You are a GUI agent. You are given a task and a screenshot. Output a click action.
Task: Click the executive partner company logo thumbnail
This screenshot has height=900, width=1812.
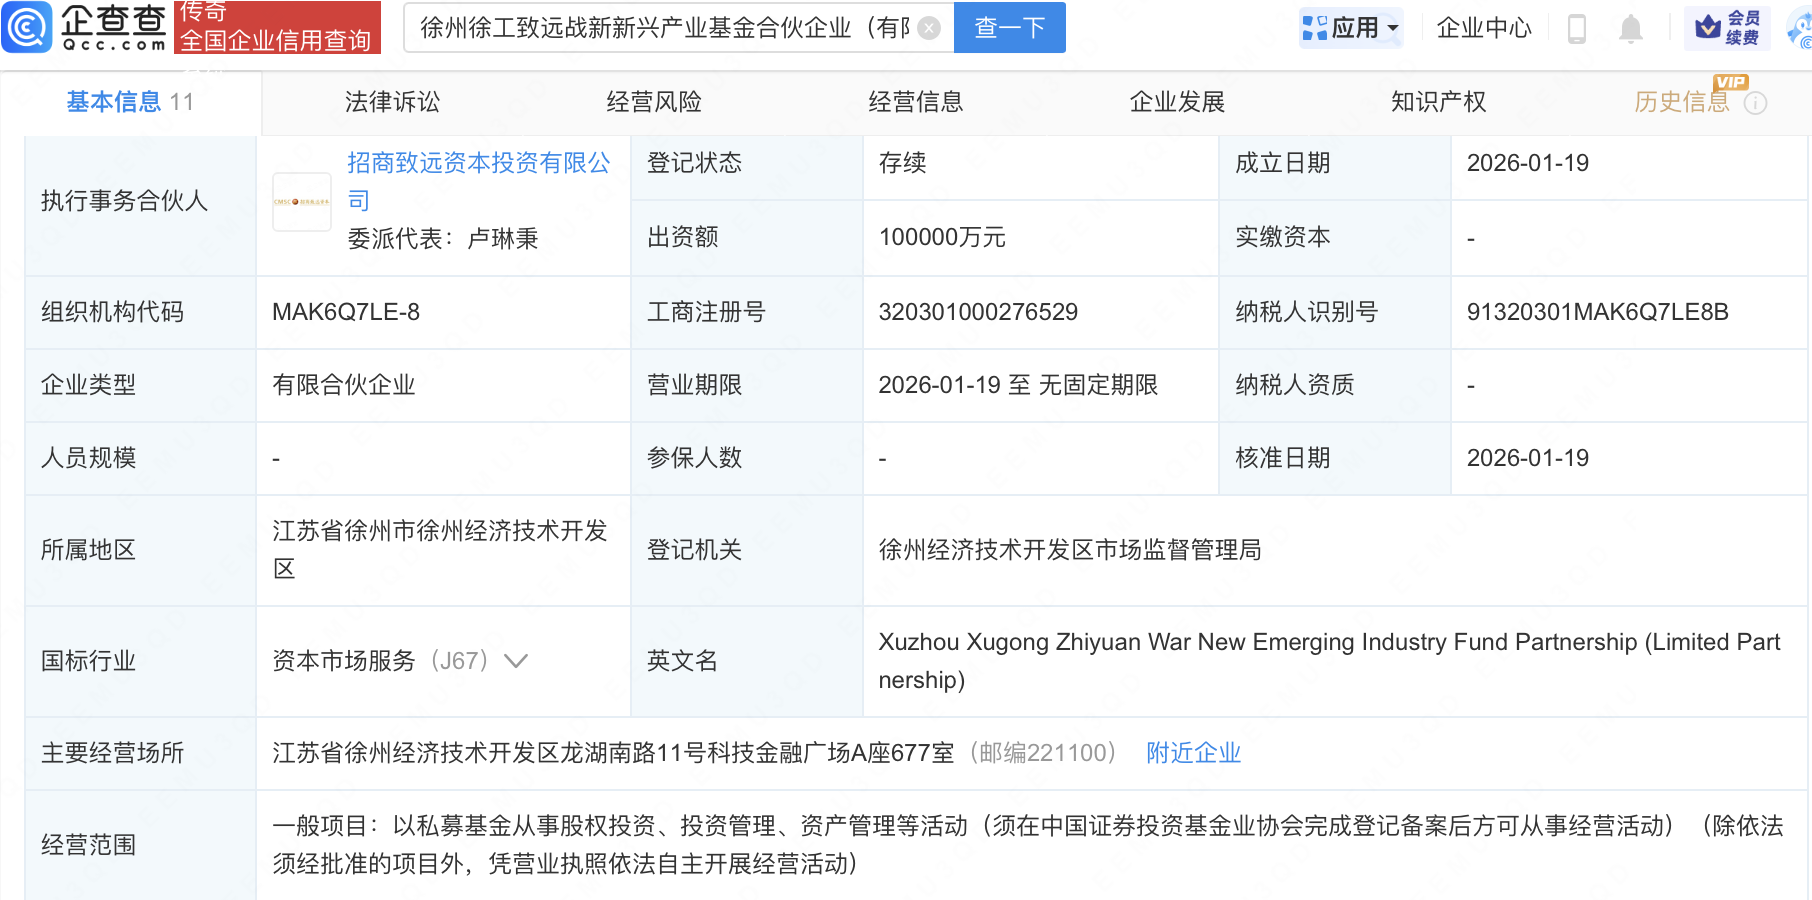tap(302, 202)
